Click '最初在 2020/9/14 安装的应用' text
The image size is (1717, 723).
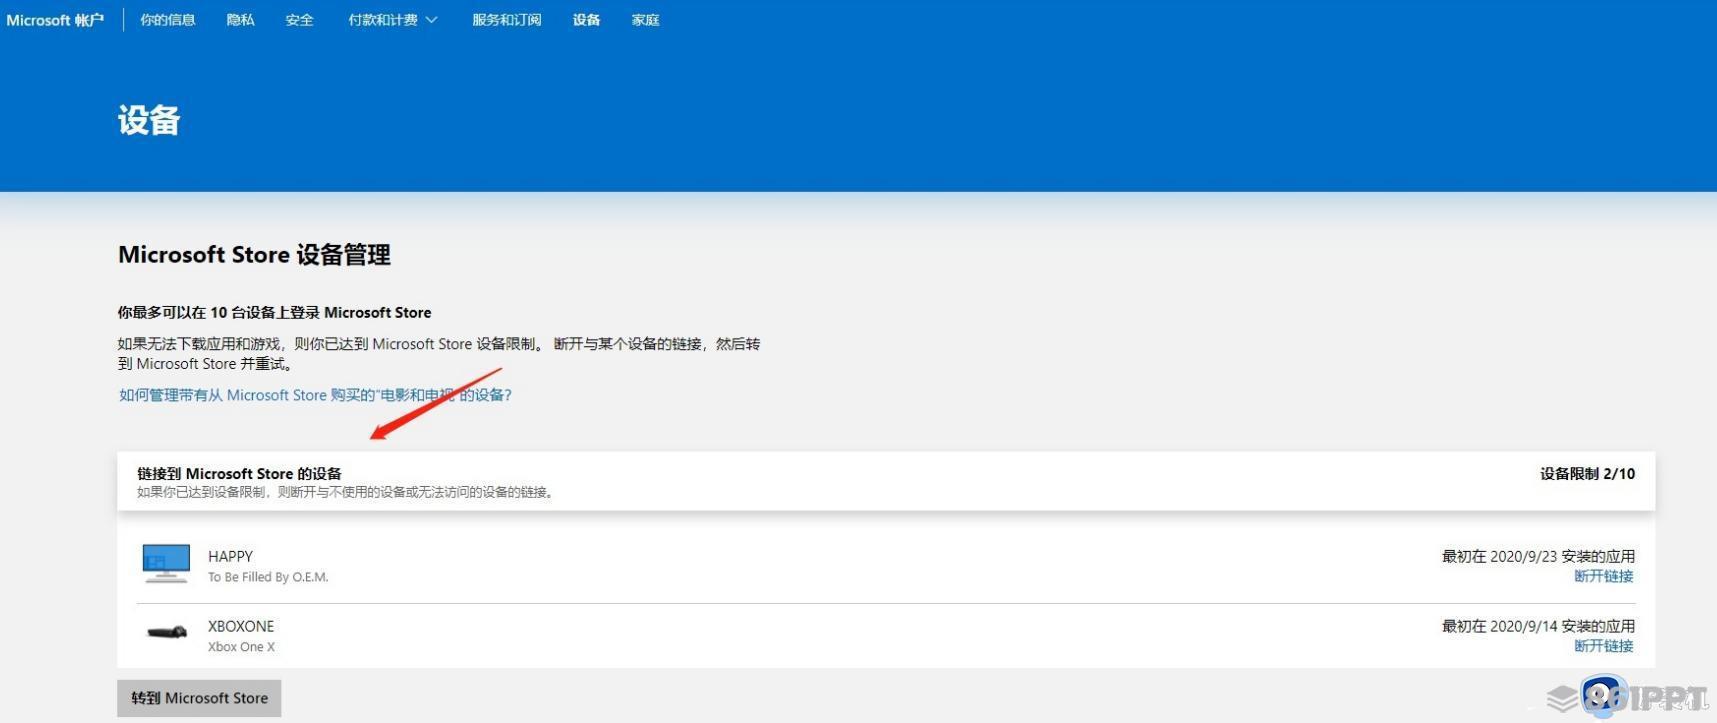pos(1538,626)
